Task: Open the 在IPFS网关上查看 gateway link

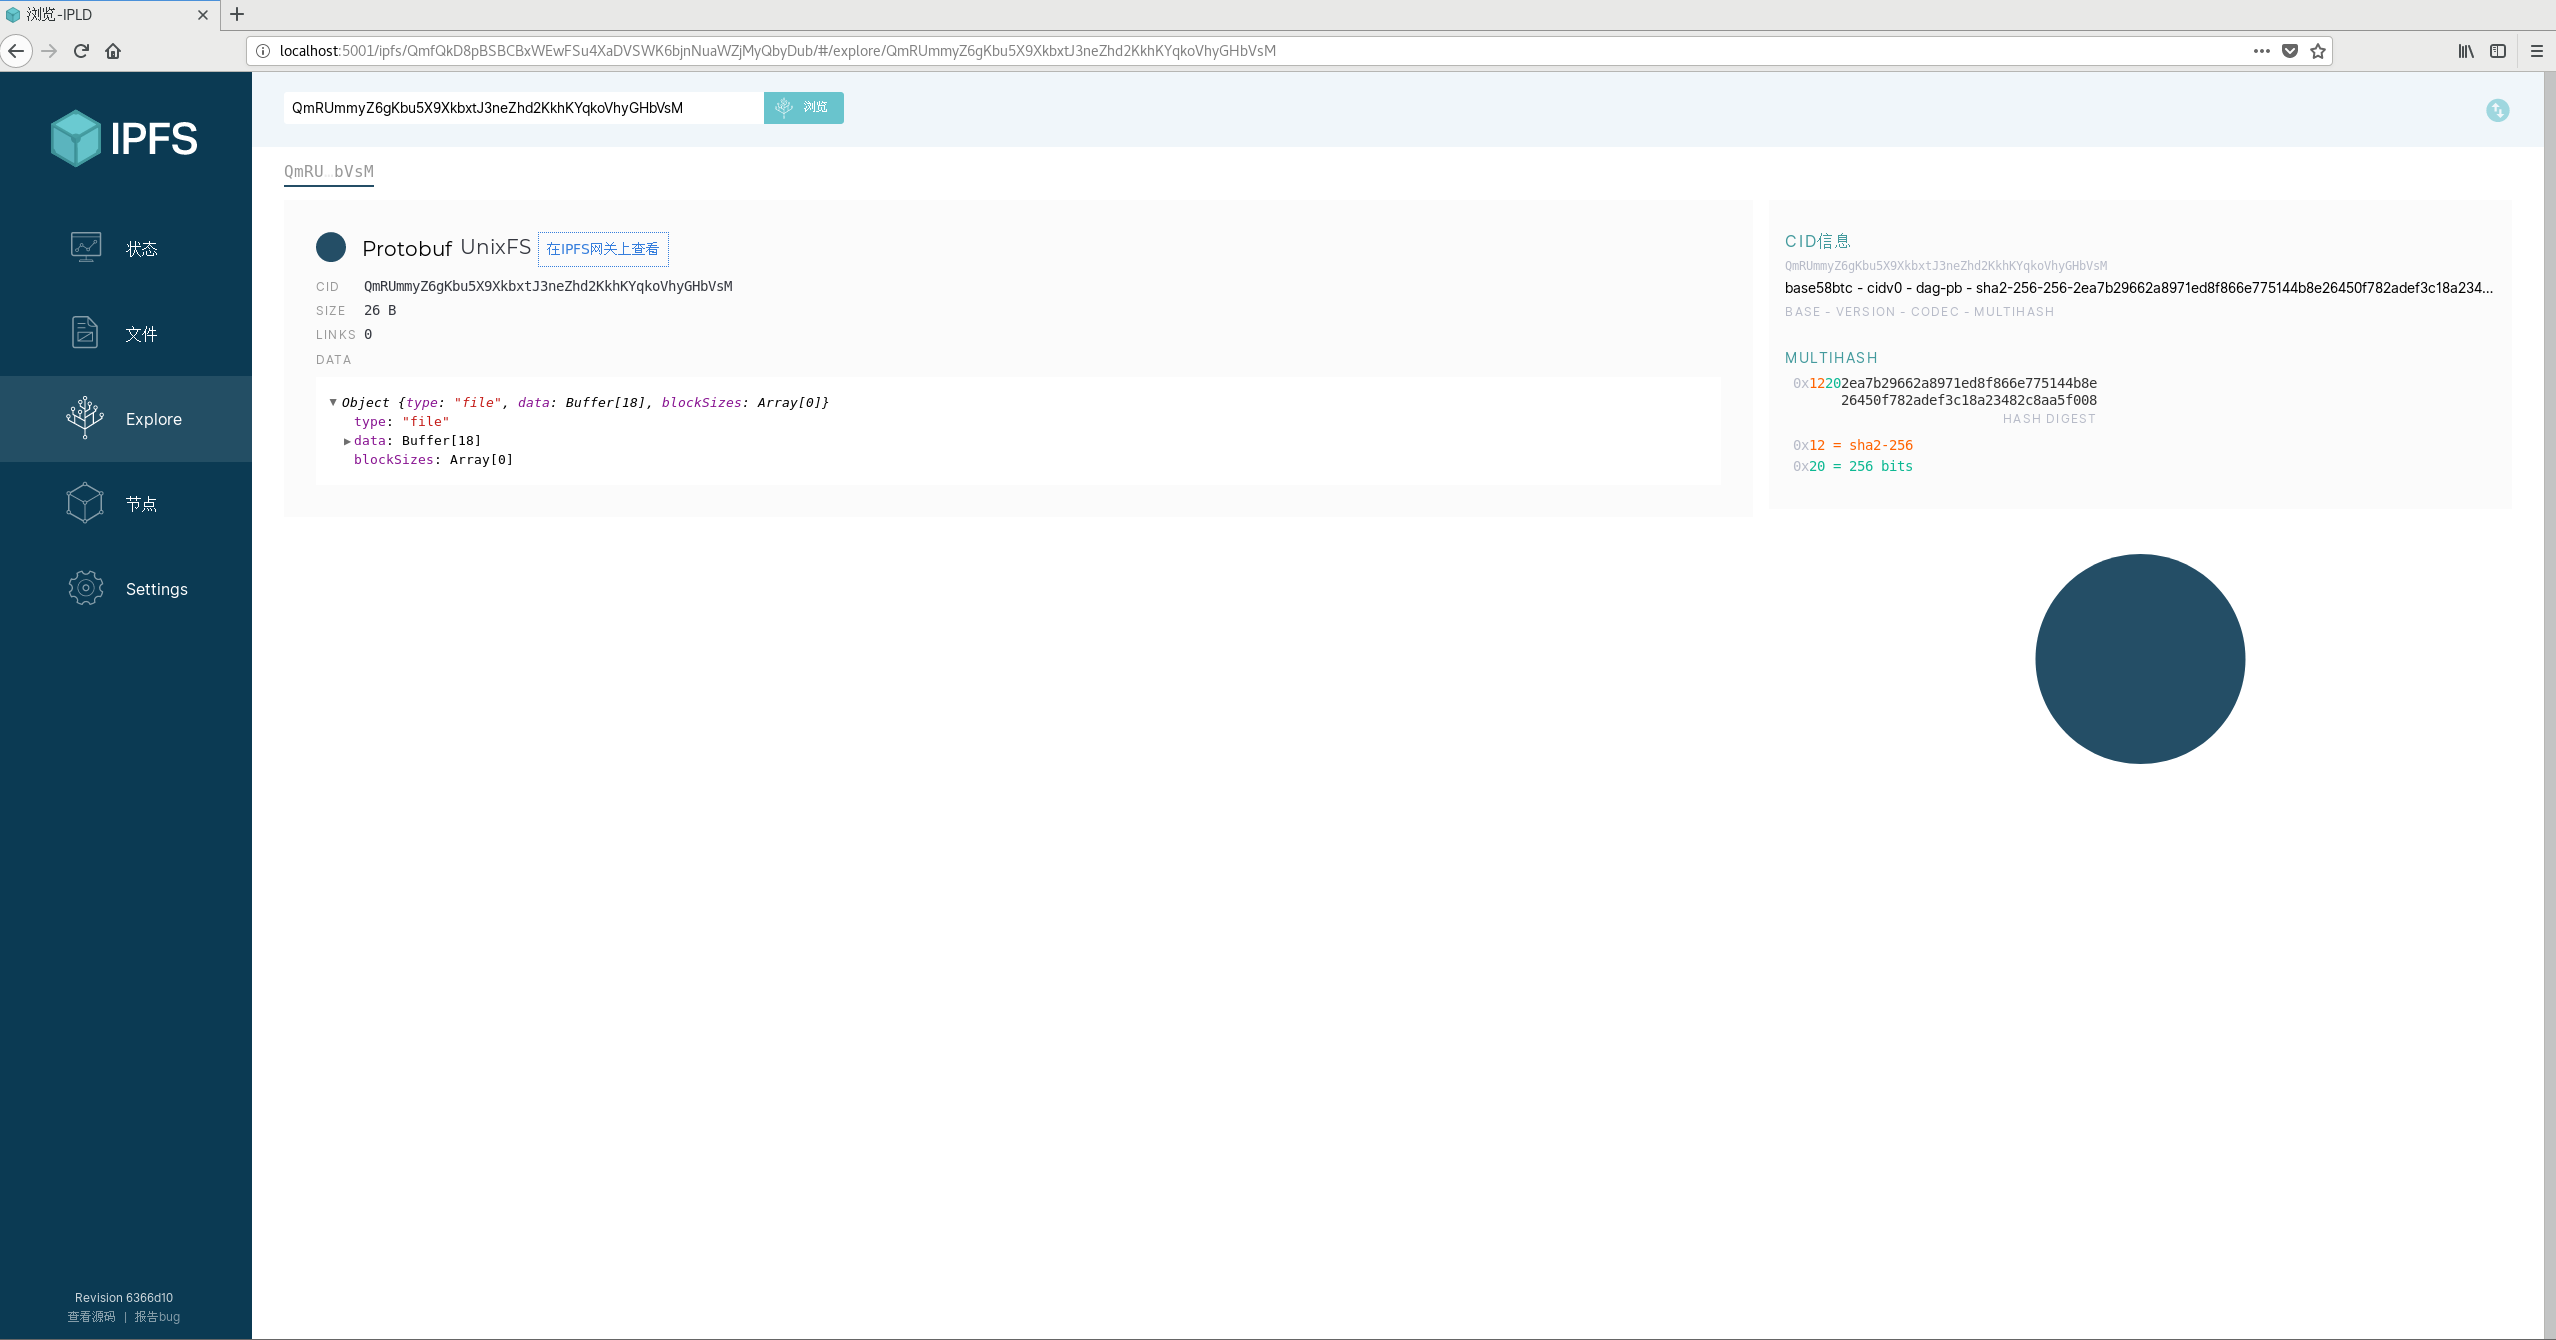Action: tap(603, 249)
